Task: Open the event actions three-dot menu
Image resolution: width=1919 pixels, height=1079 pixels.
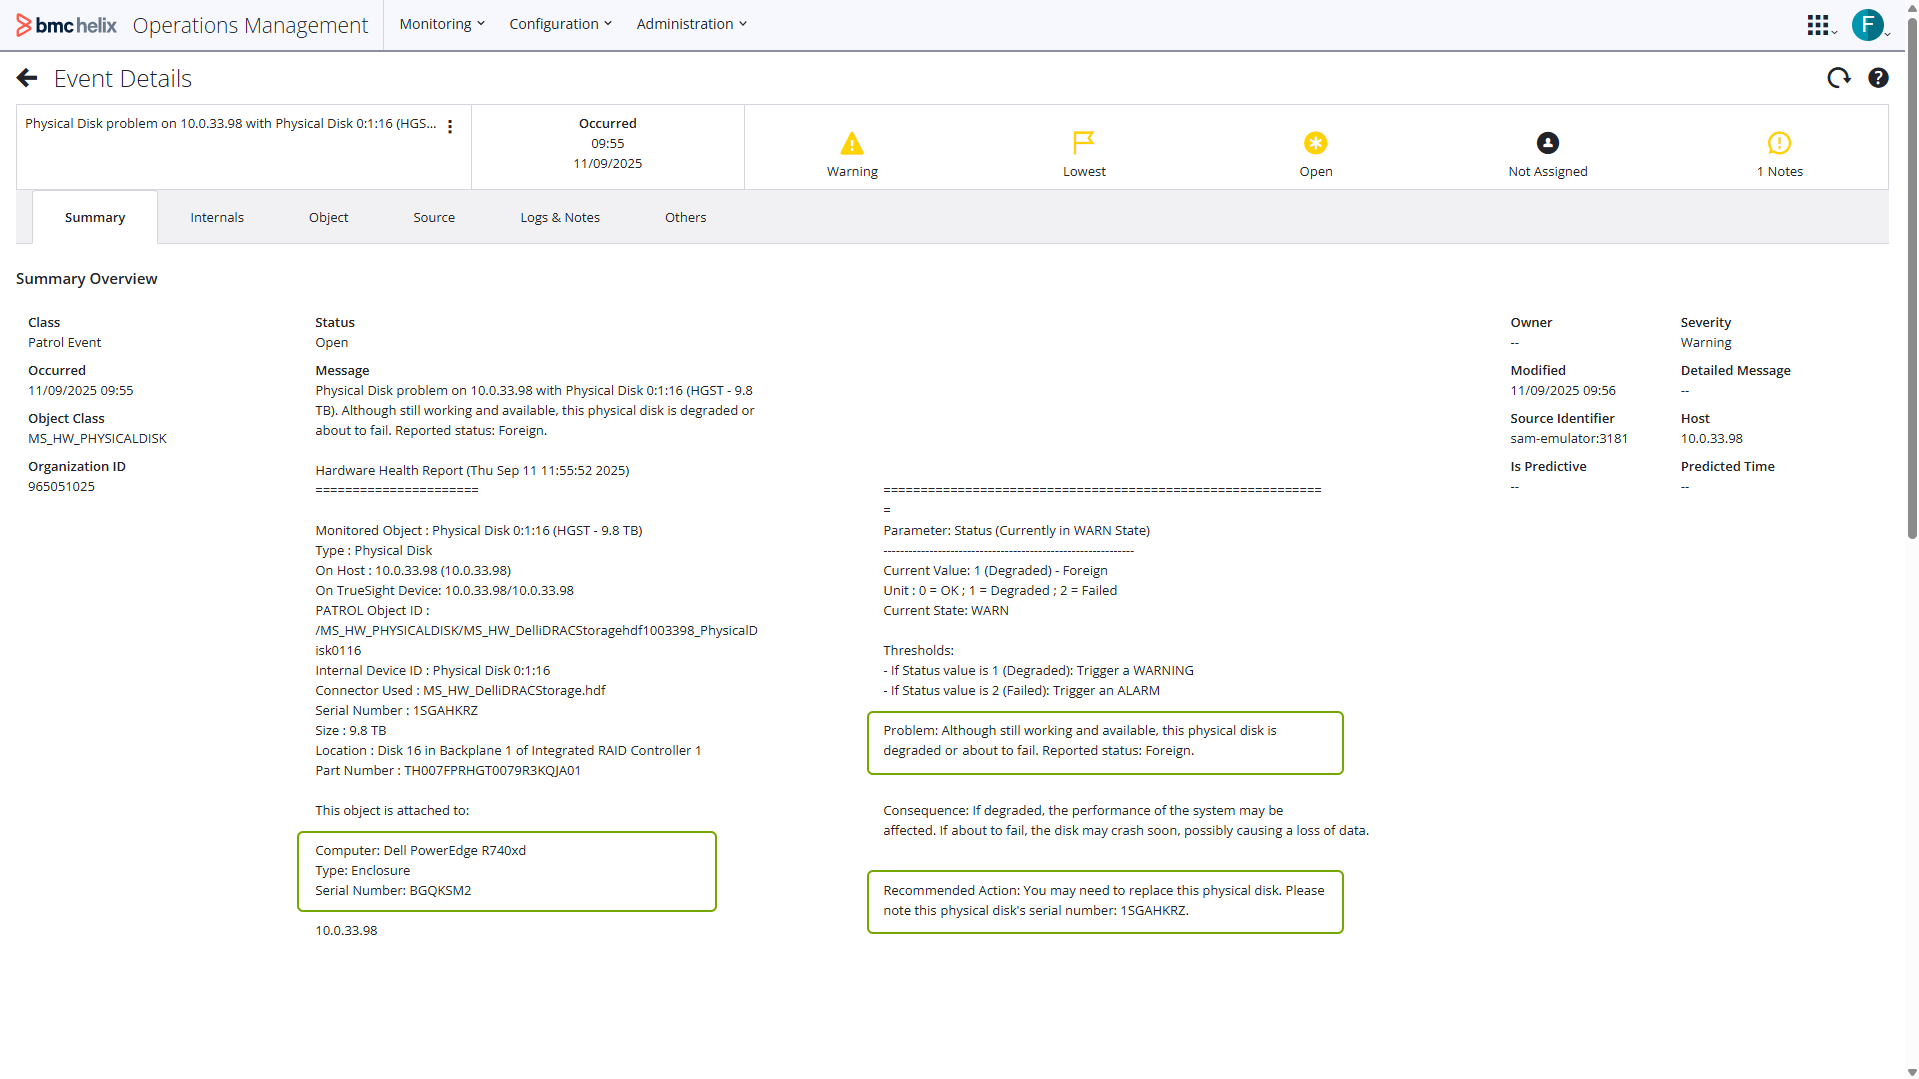Action: point(450,126)
